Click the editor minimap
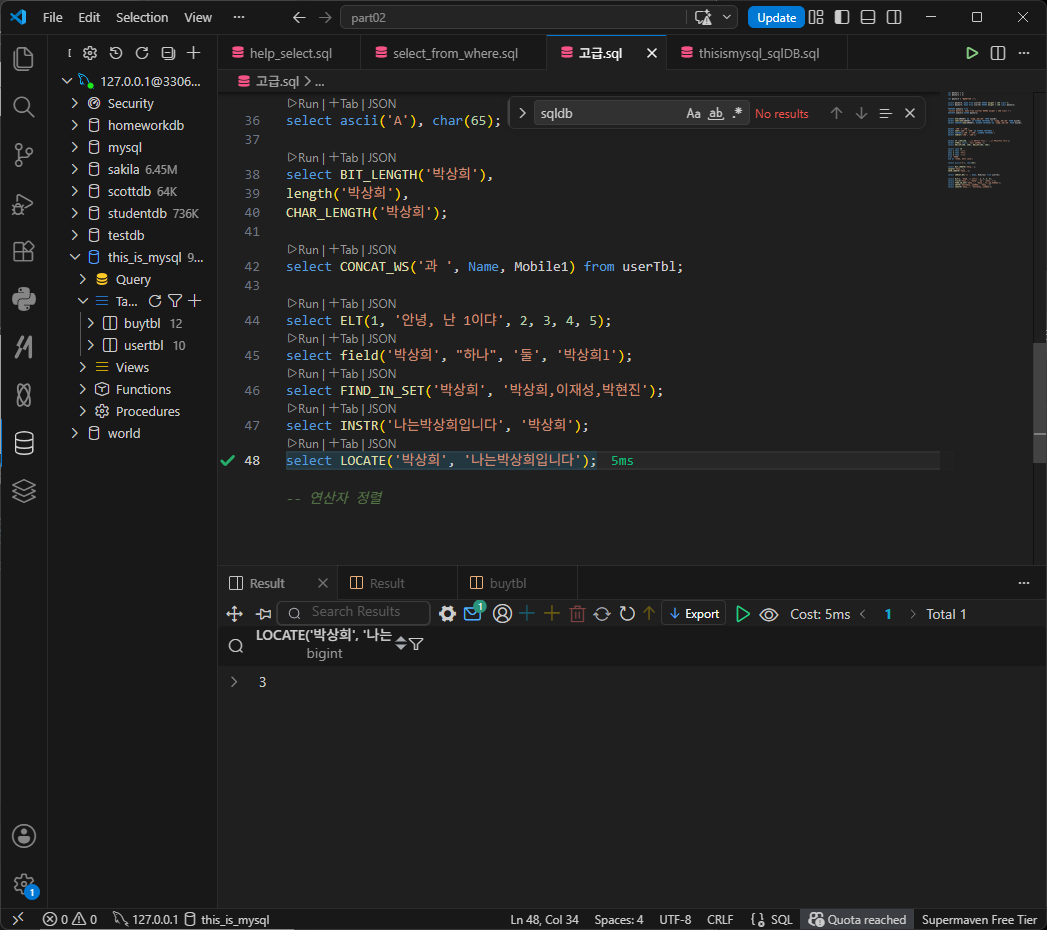Screen dimensions: 1047x930 click(984, 140)
